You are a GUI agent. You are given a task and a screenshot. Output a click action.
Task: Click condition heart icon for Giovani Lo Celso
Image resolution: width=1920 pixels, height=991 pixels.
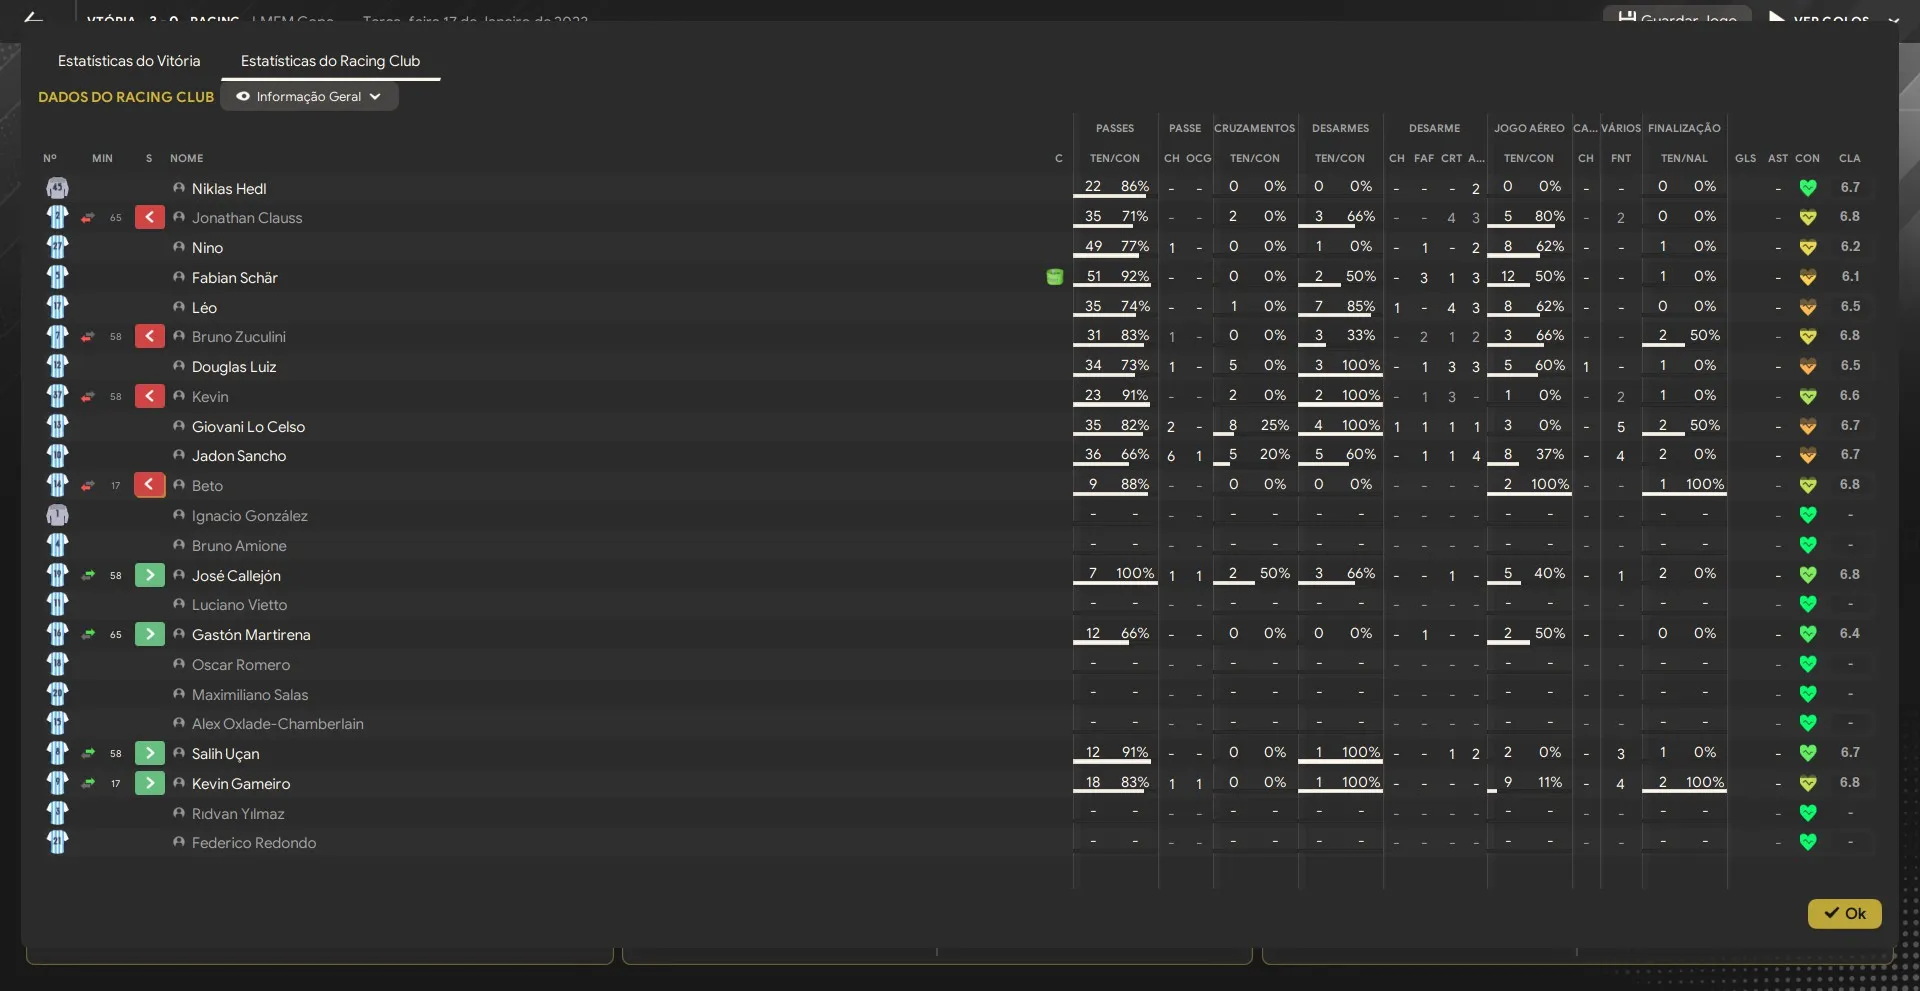pyautogui.click(x=1807, y=426)
